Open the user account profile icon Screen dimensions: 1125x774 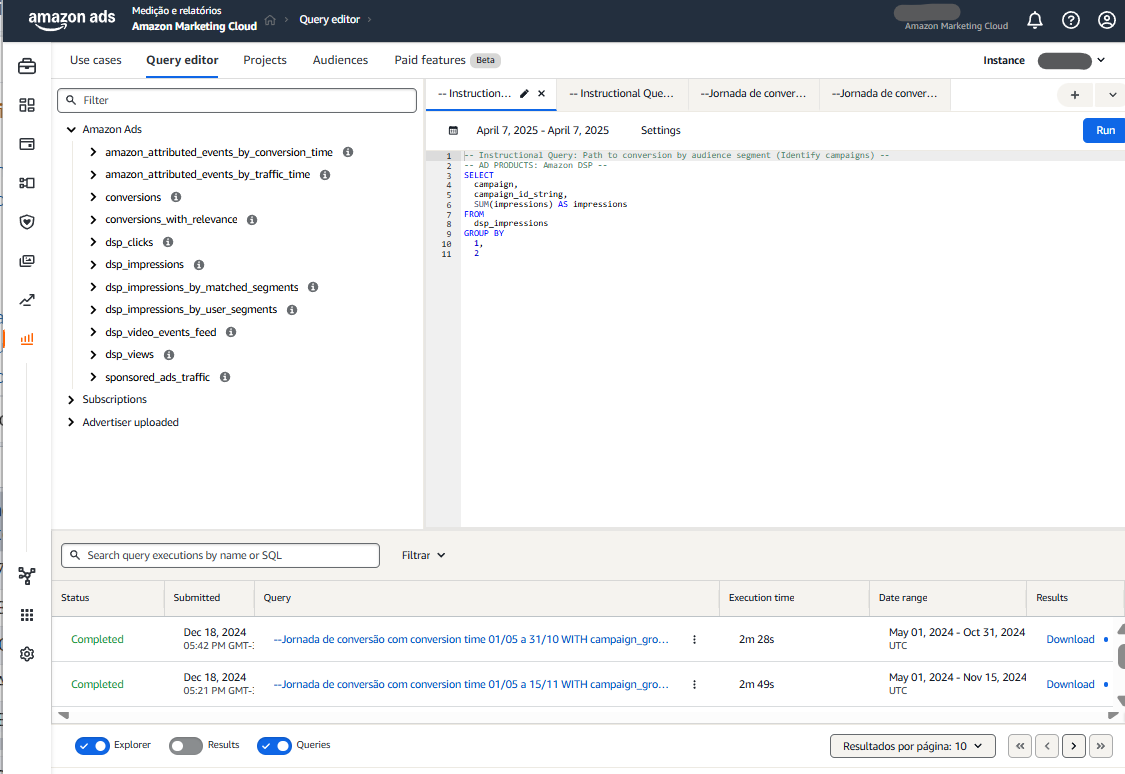[x=1106, y=20]
